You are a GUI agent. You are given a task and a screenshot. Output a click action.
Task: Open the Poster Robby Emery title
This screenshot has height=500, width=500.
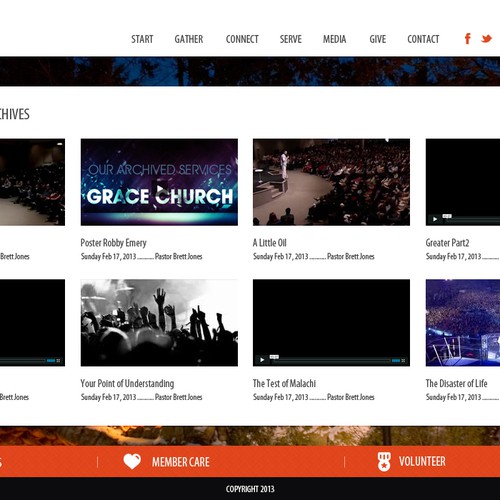(x=113, y=243)
